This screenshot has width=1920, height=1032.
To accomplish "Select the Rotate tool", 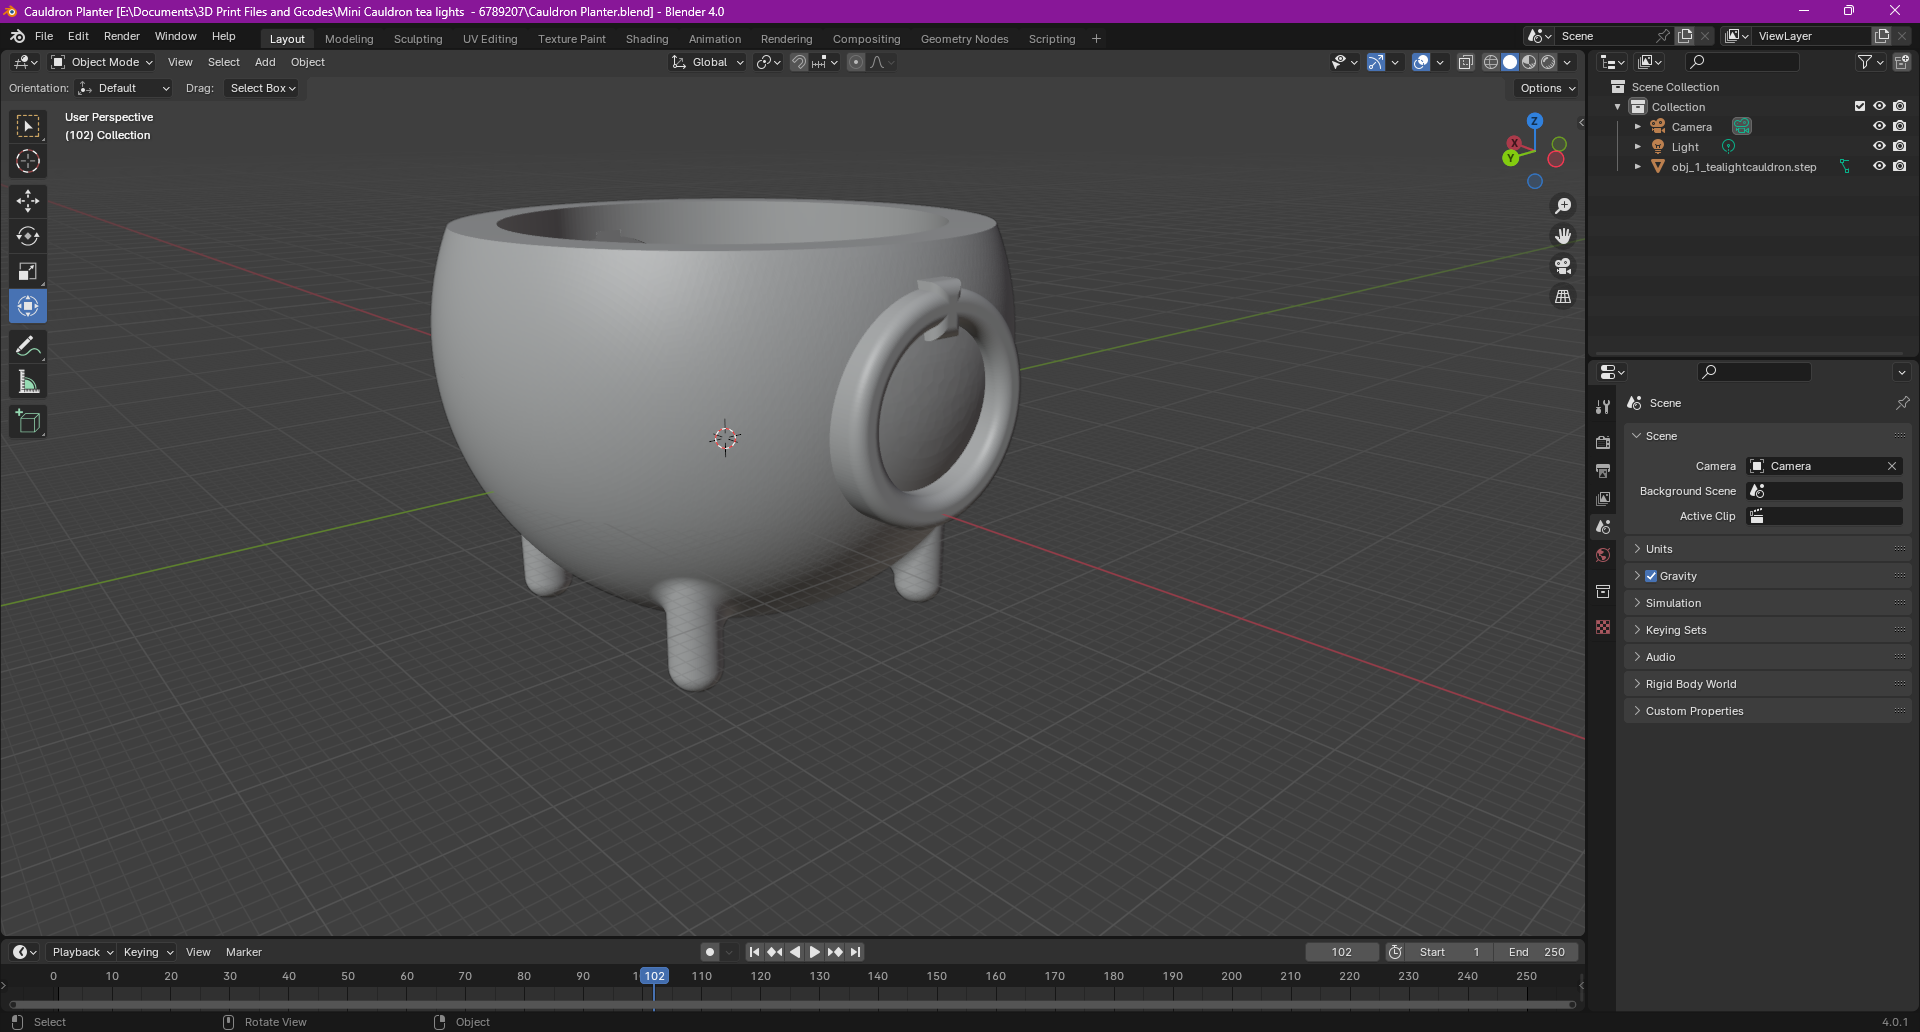I will (28, 236).
